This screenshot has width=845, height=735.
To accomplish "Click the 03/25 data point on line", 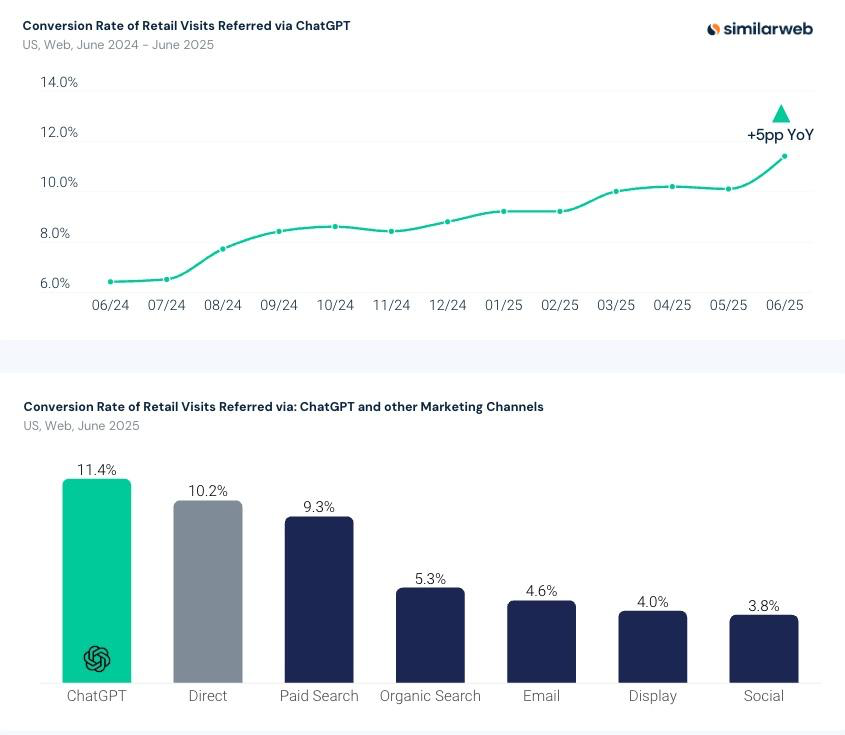I will pos(616,191).
